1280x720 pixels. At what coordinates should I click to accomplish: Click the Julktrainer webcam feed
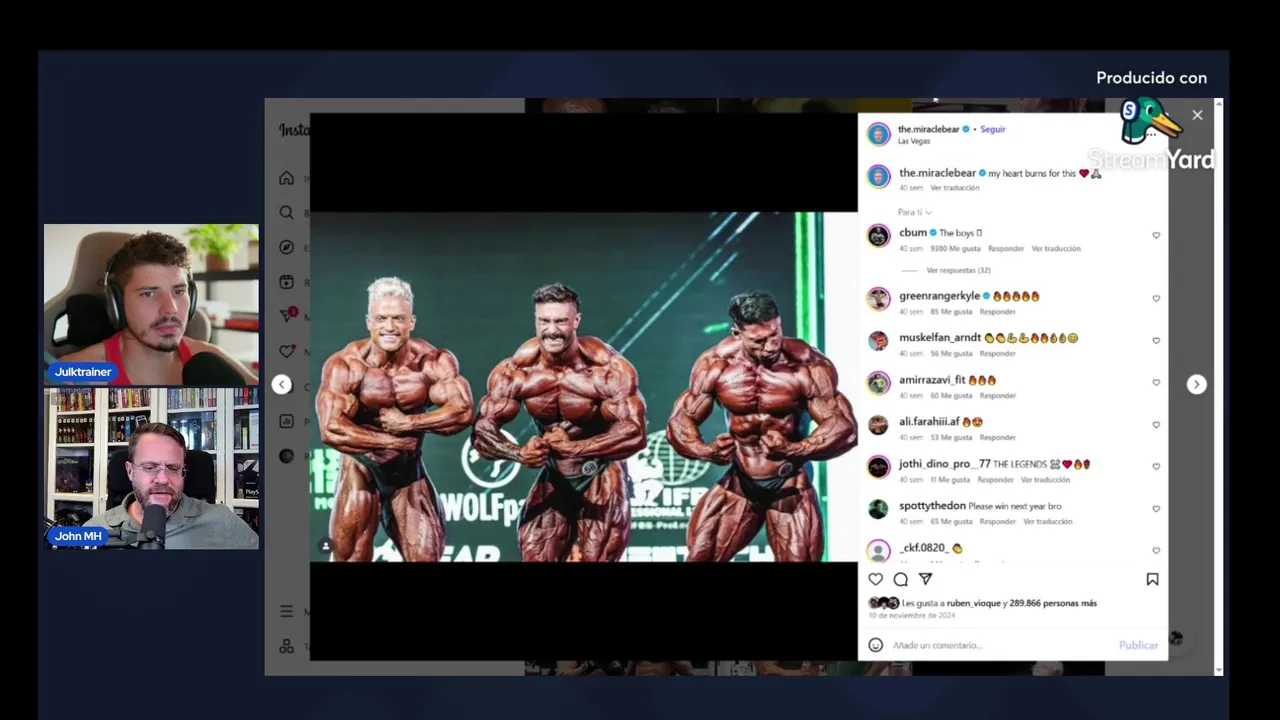(151, 305)
